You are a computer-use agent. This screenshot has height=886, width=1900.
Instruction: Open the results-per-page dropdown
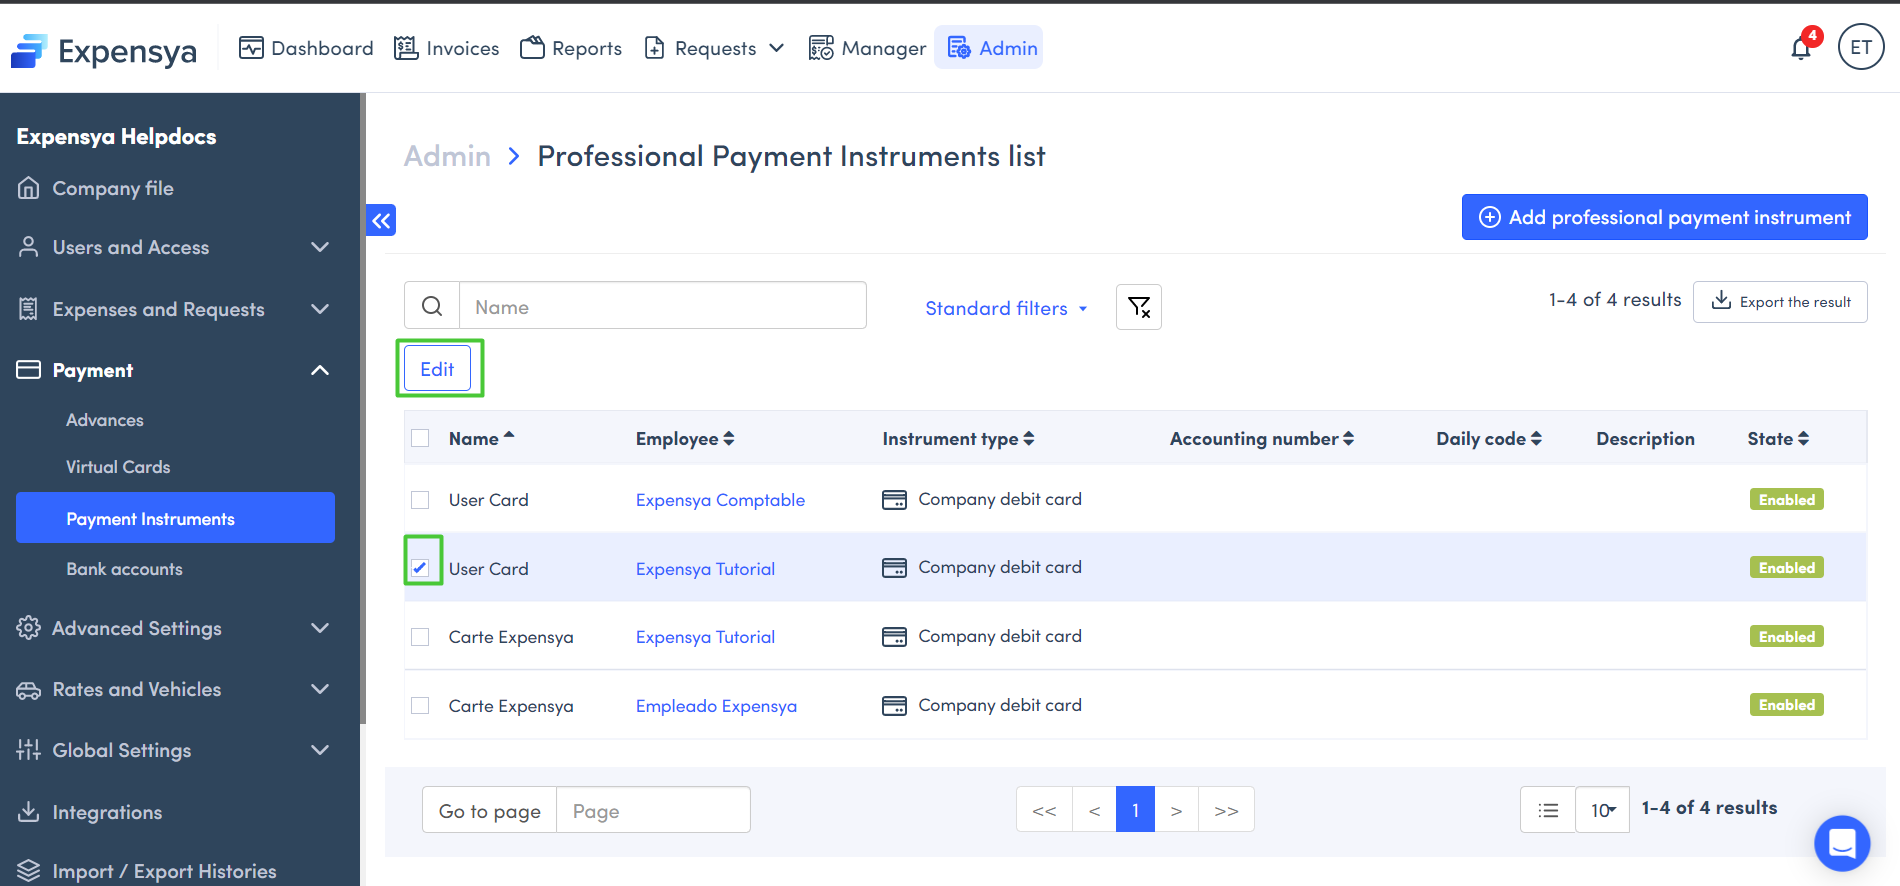pos(1602,810)
